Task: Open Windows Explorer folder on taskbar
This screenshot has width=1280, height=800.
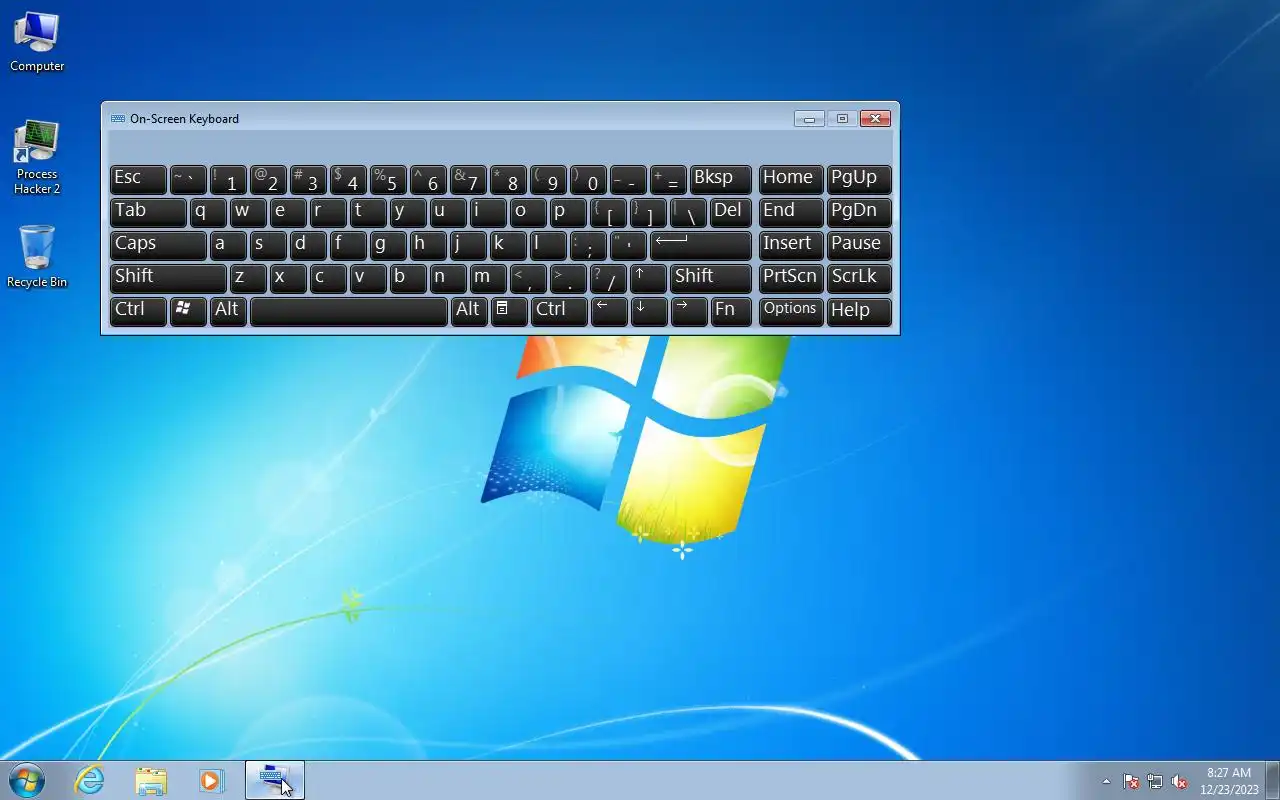Action: (151, 780)
